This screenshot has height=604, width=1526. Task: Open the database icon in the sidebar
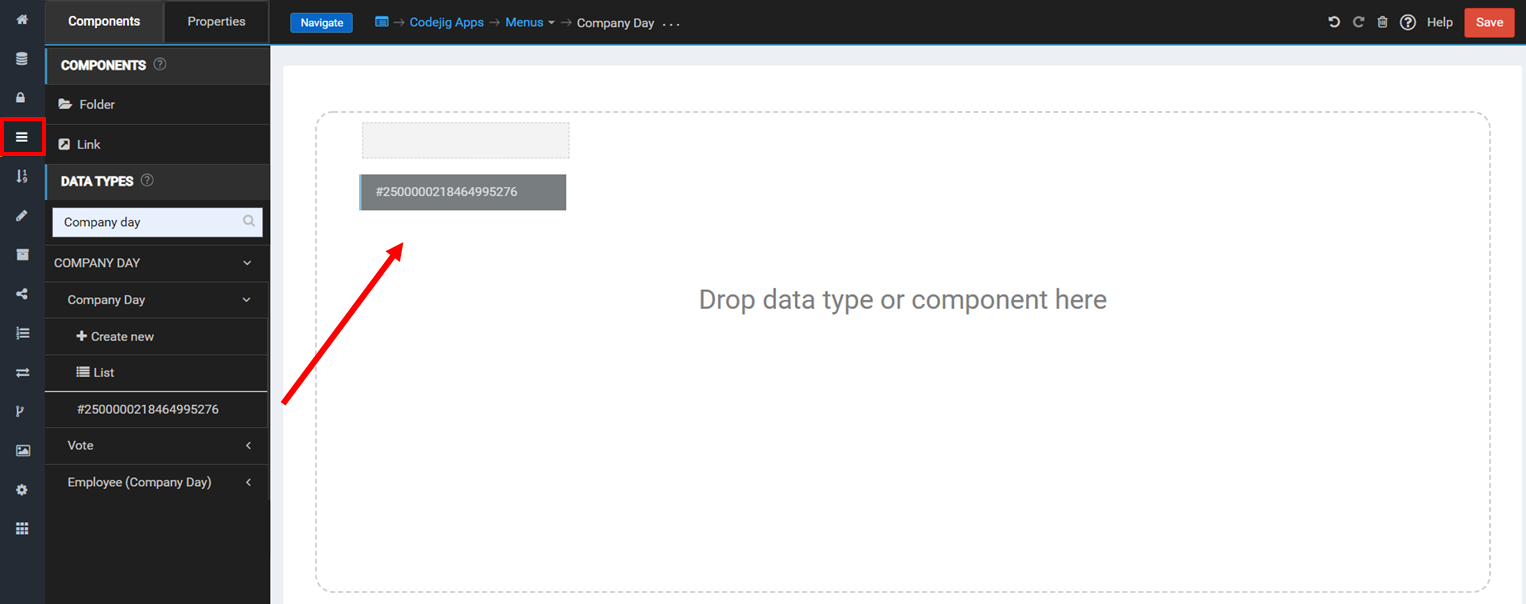(22, 59)
